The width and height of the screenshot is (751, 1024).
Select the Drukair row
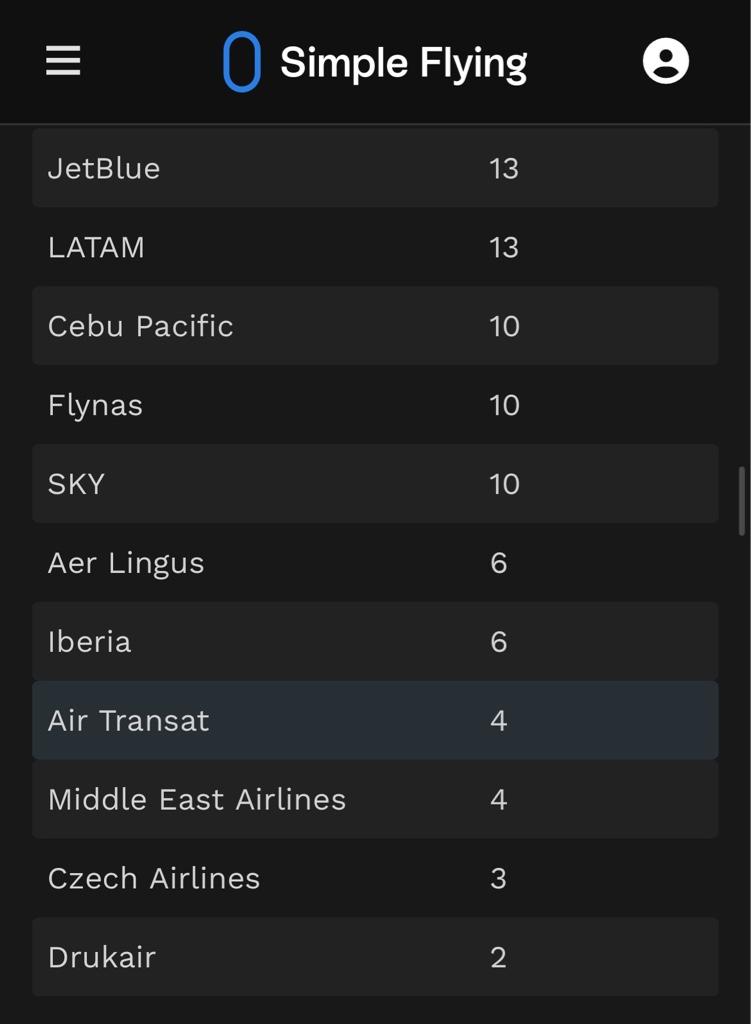tap(376, 957)
